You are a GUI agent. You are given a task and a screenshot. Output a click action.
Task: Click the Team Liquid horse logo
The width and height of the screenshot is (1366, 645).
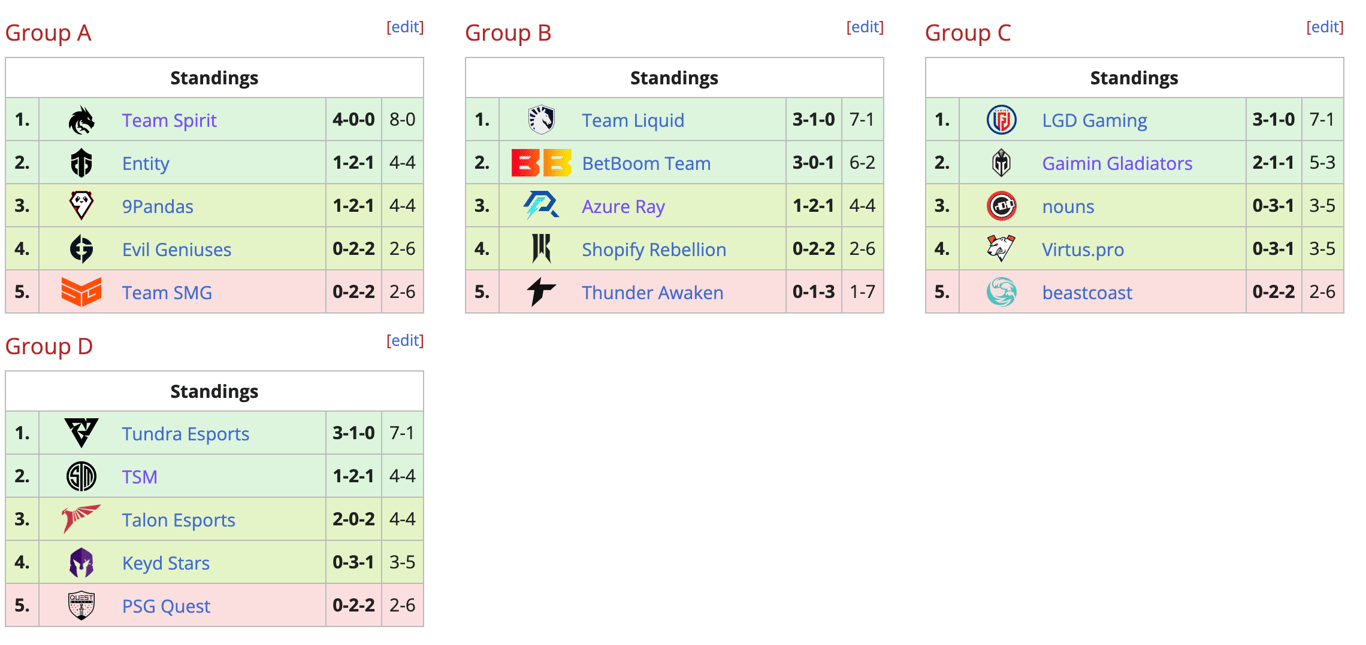[x=541, y=120]
